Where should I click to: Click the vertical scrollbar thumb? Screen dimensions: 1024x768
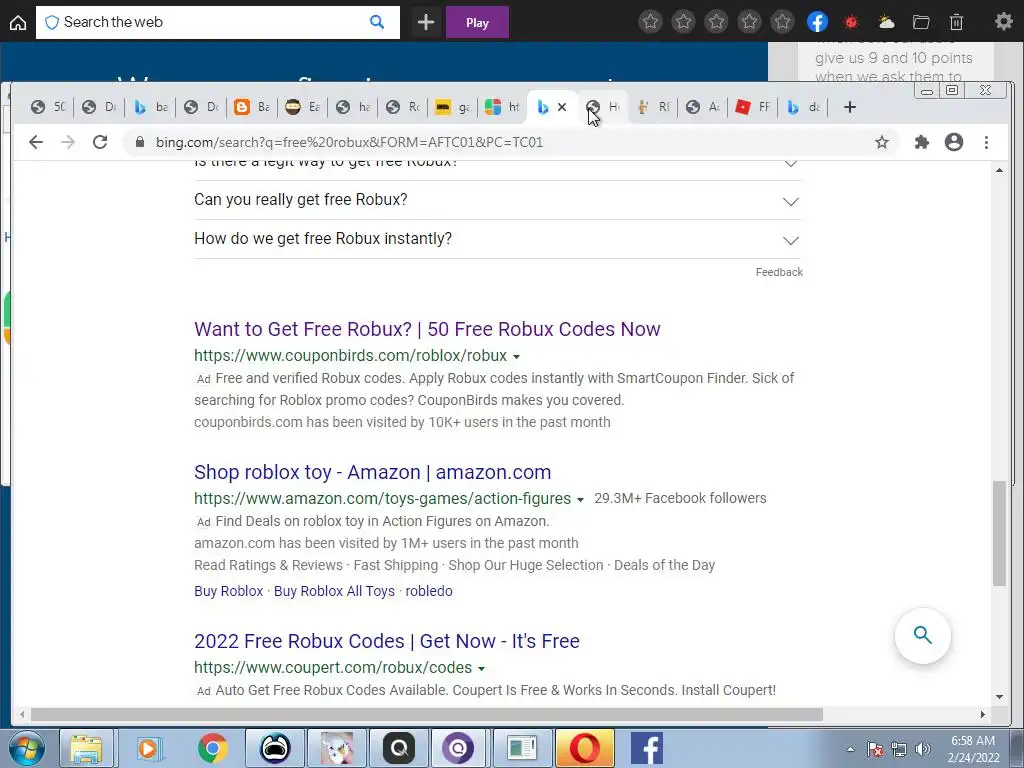[x=999, y=533]
